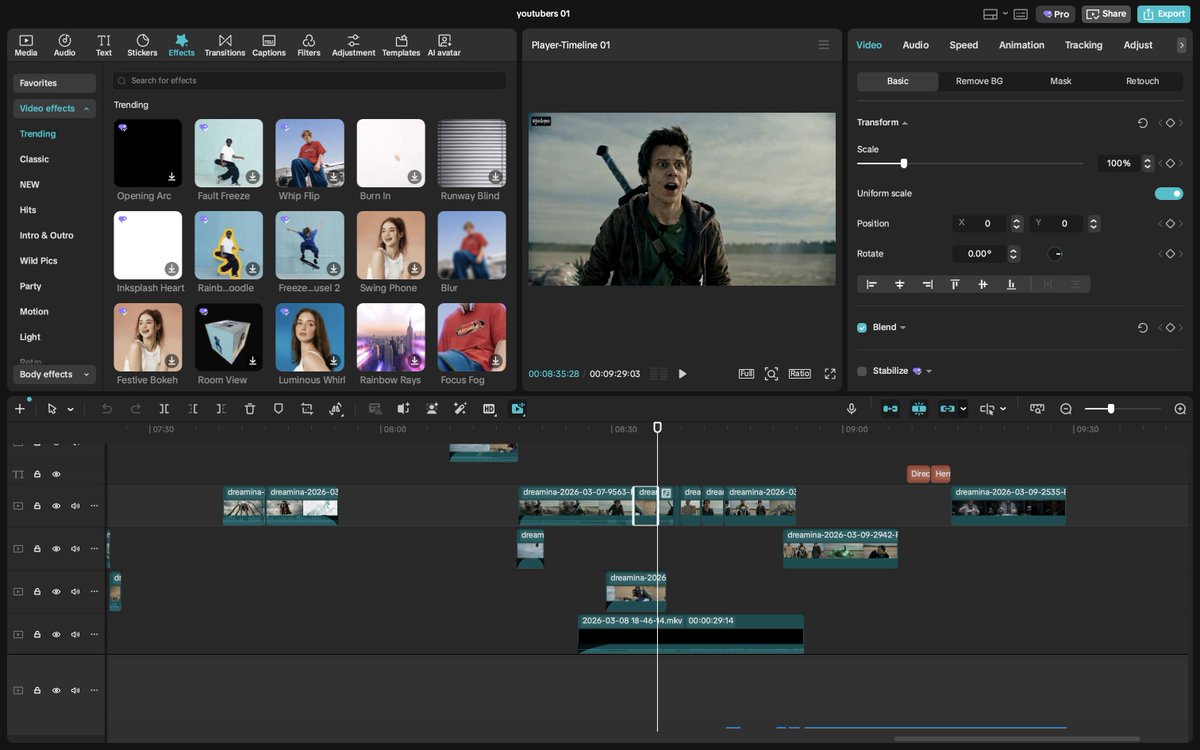Click the microphone record voiceover icon
Screen dimensions: 1200x750
point(851,409)
